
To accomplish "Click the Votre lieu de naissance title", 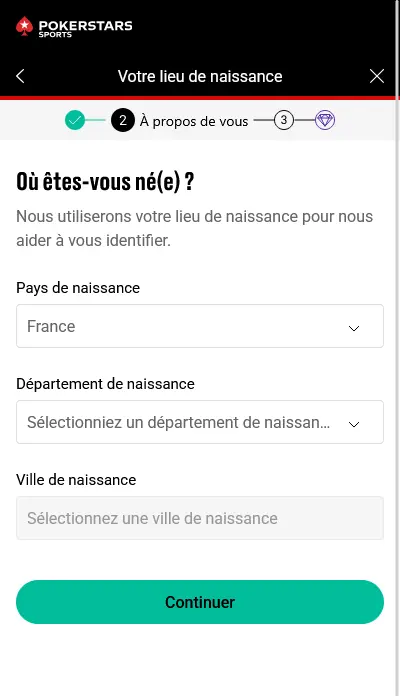I will [200, 76].
